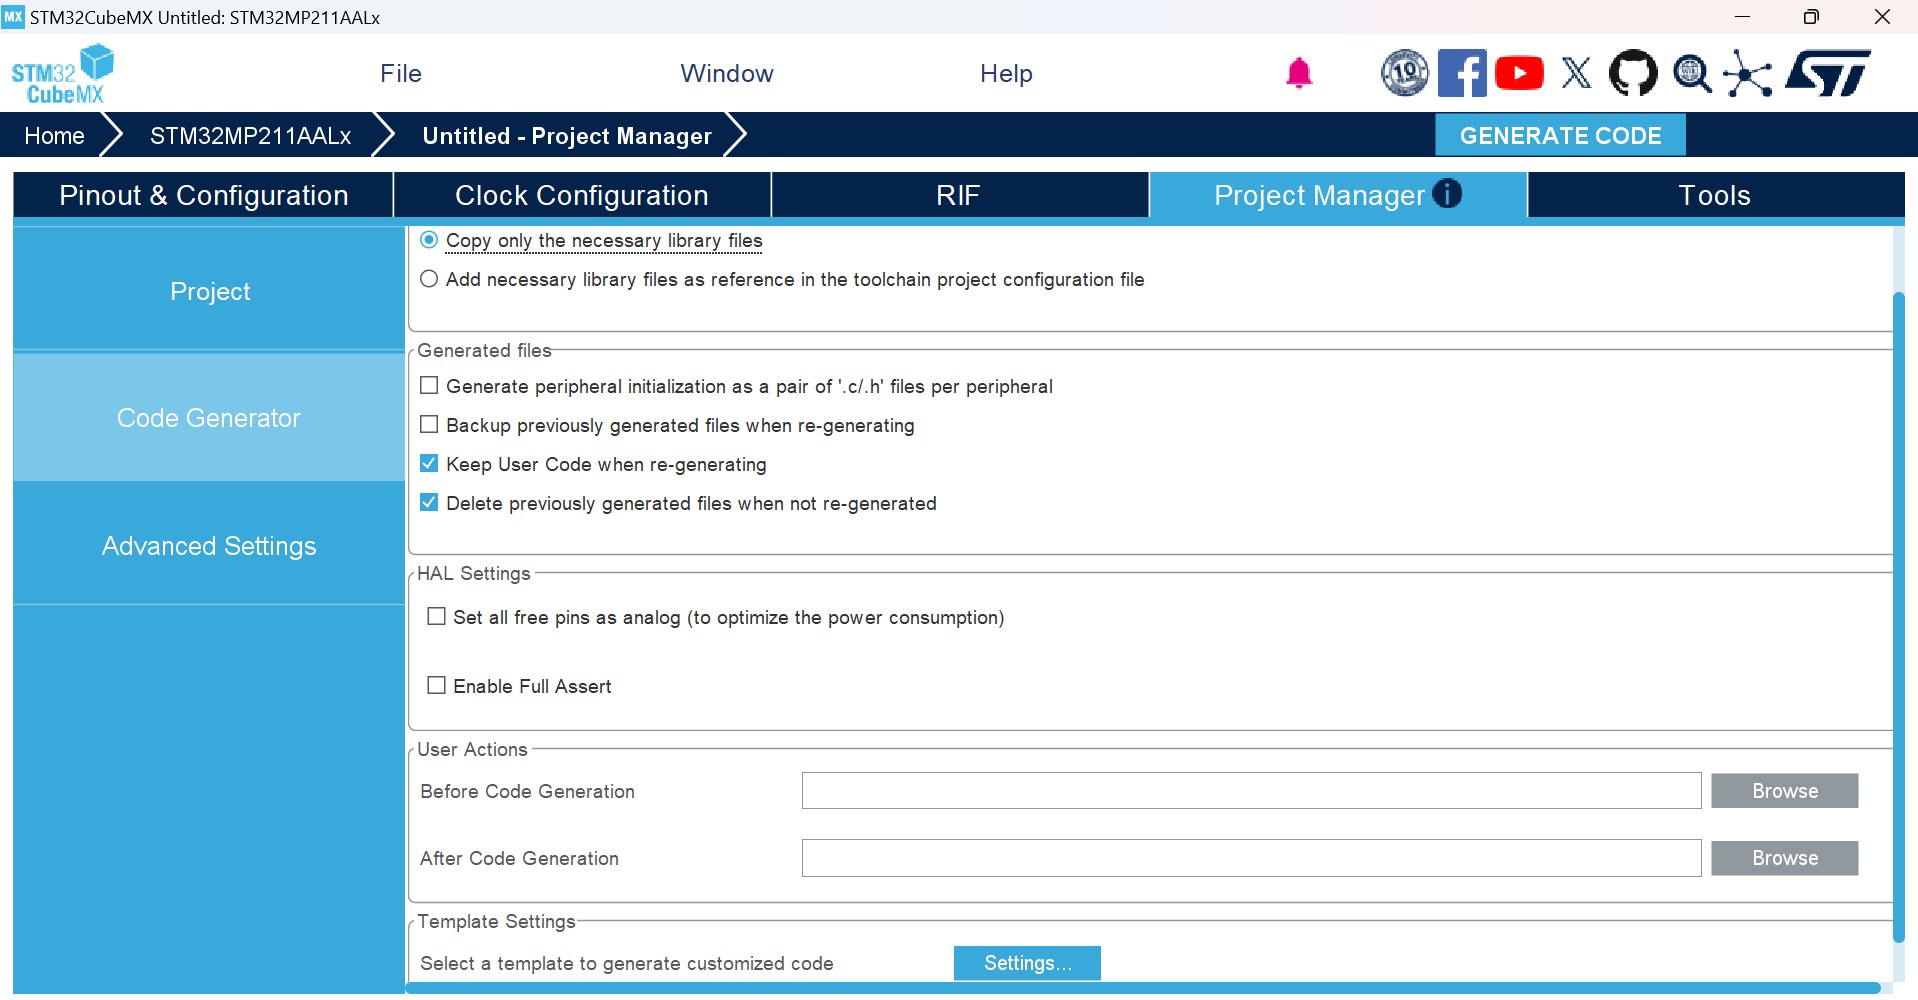This screenshot has height=1000, width=1918.
Task: Click the 'Before Code Generation' label
Action: point(527,792)
